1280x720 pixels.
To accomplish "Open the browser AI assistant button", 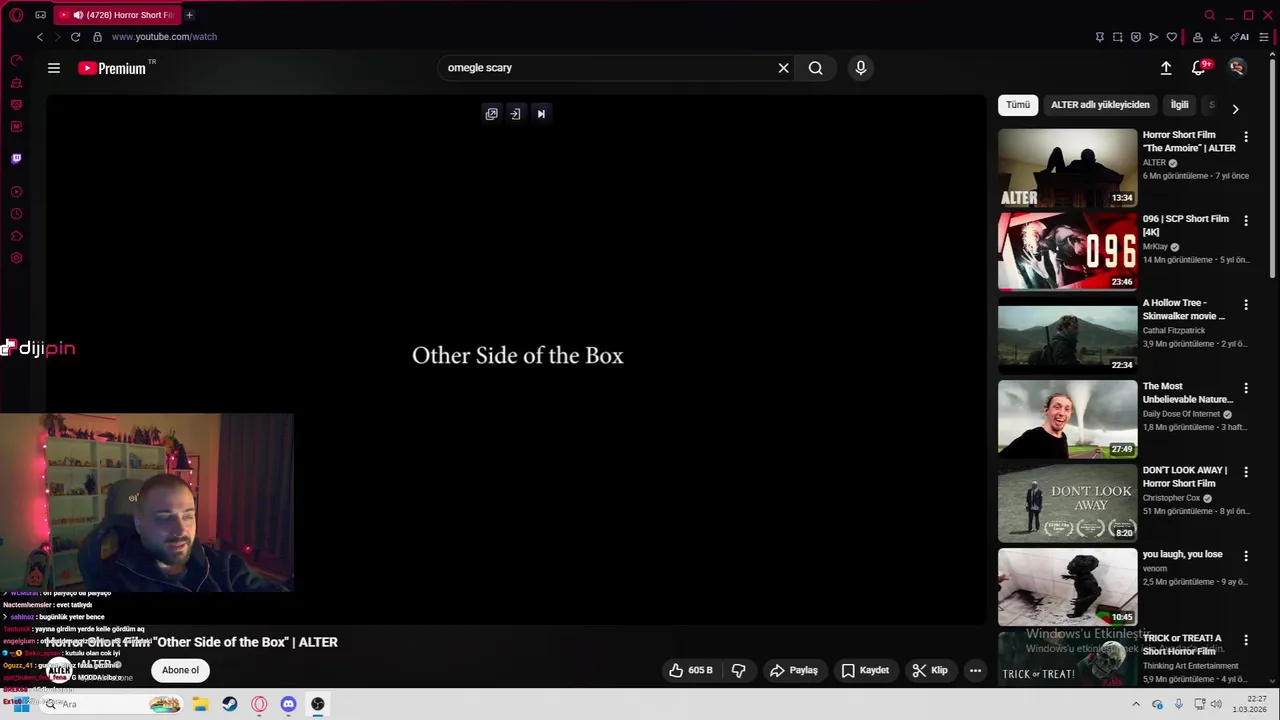I will coord(1240,37).
